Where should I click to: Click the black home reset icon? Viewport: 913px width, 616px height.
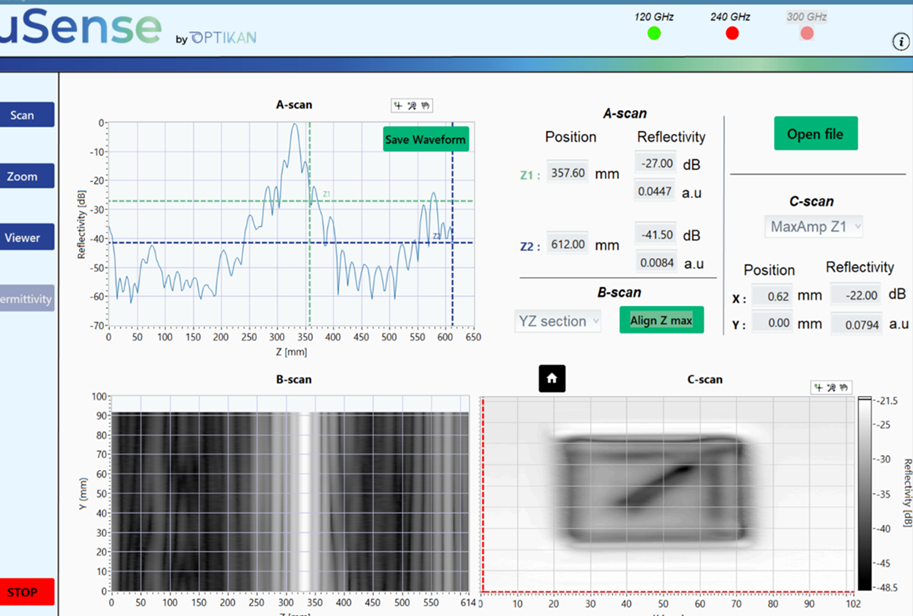(x=552, y=378)
